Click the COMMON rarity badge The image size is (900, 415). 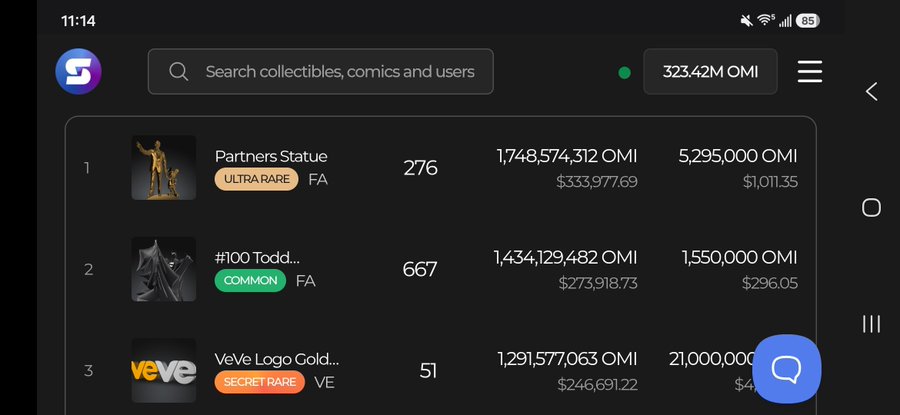[x=250, y=281]
